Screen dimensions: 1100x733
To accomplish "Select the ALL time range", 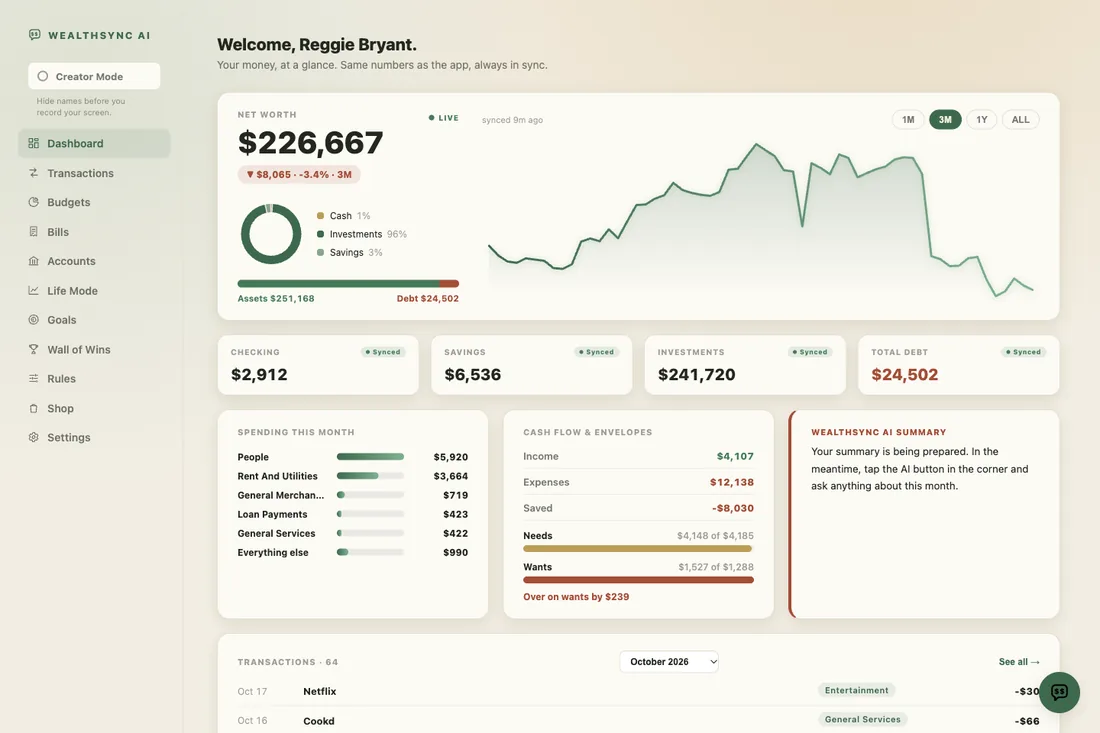I will (x=1021, y=119).
